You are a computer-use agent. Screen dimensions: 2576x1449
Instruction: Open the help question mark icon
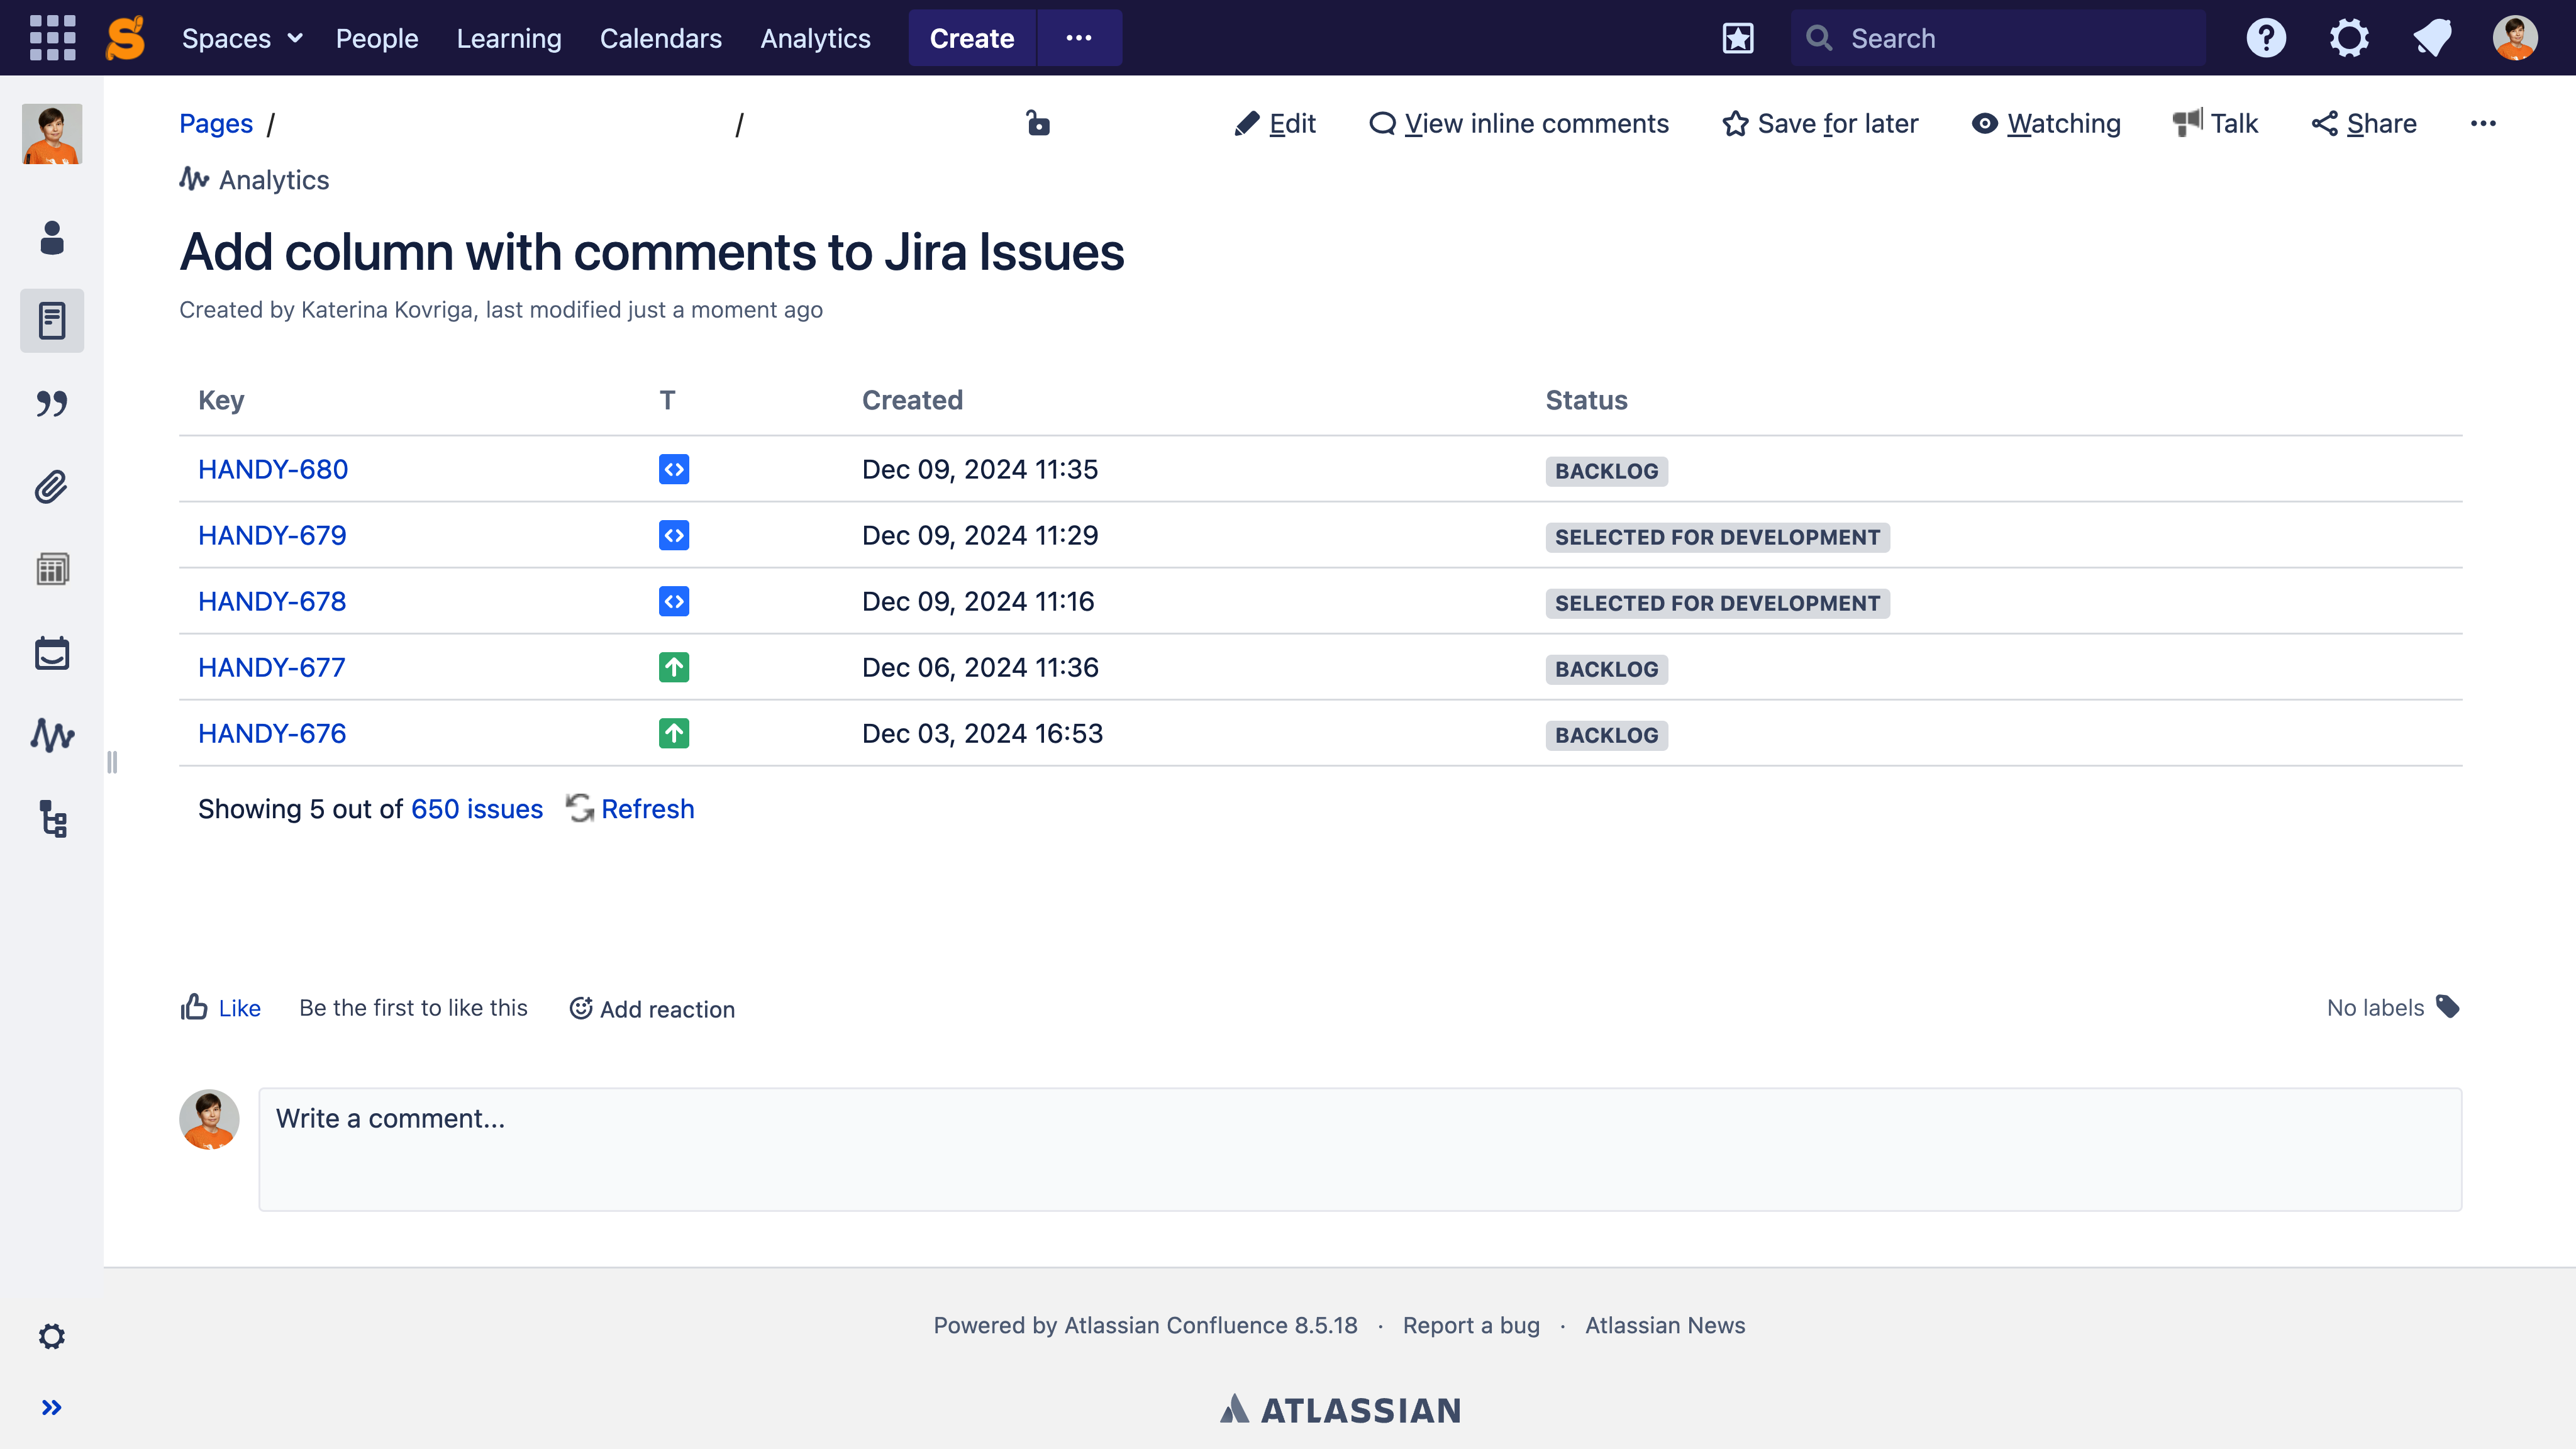[x=2266, y=38]
